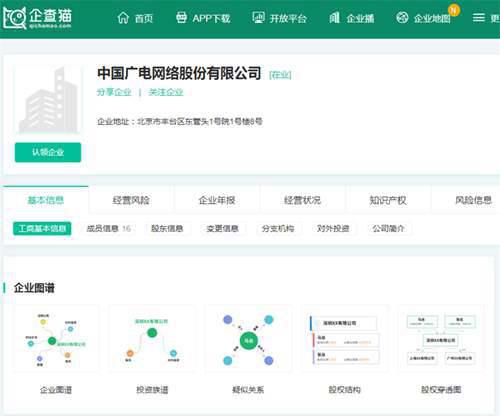The height and width of the screenshot is (416, 500).
Task: Select the 成员信息 16 sub-tab
Action: (108, 228)
